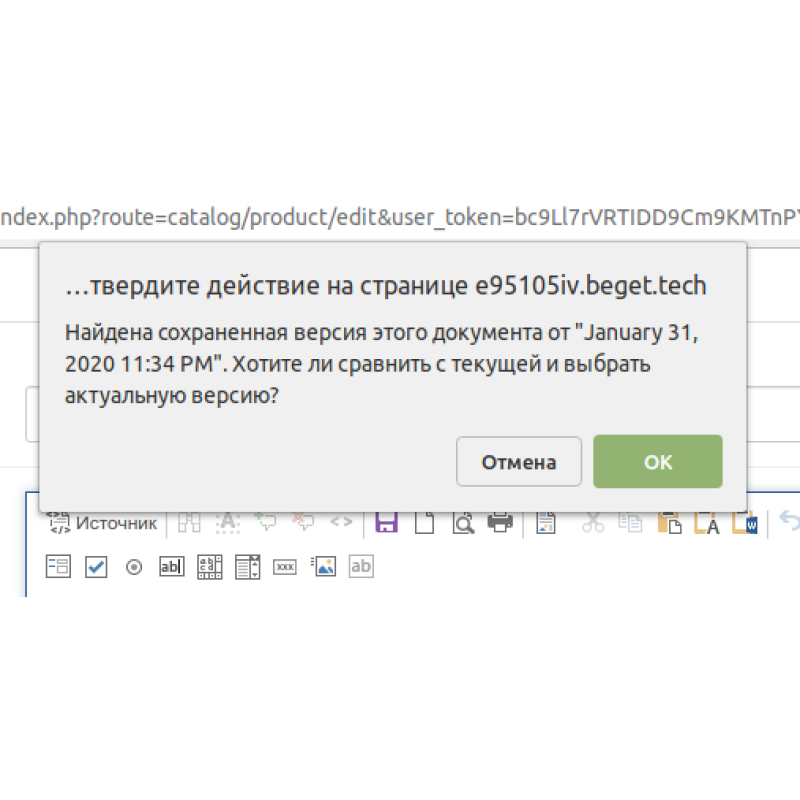Image resolution: width=800 pixels, height=800 pixels.
Task: Copy content with the copy icon
Action: [x=629, y=521]
